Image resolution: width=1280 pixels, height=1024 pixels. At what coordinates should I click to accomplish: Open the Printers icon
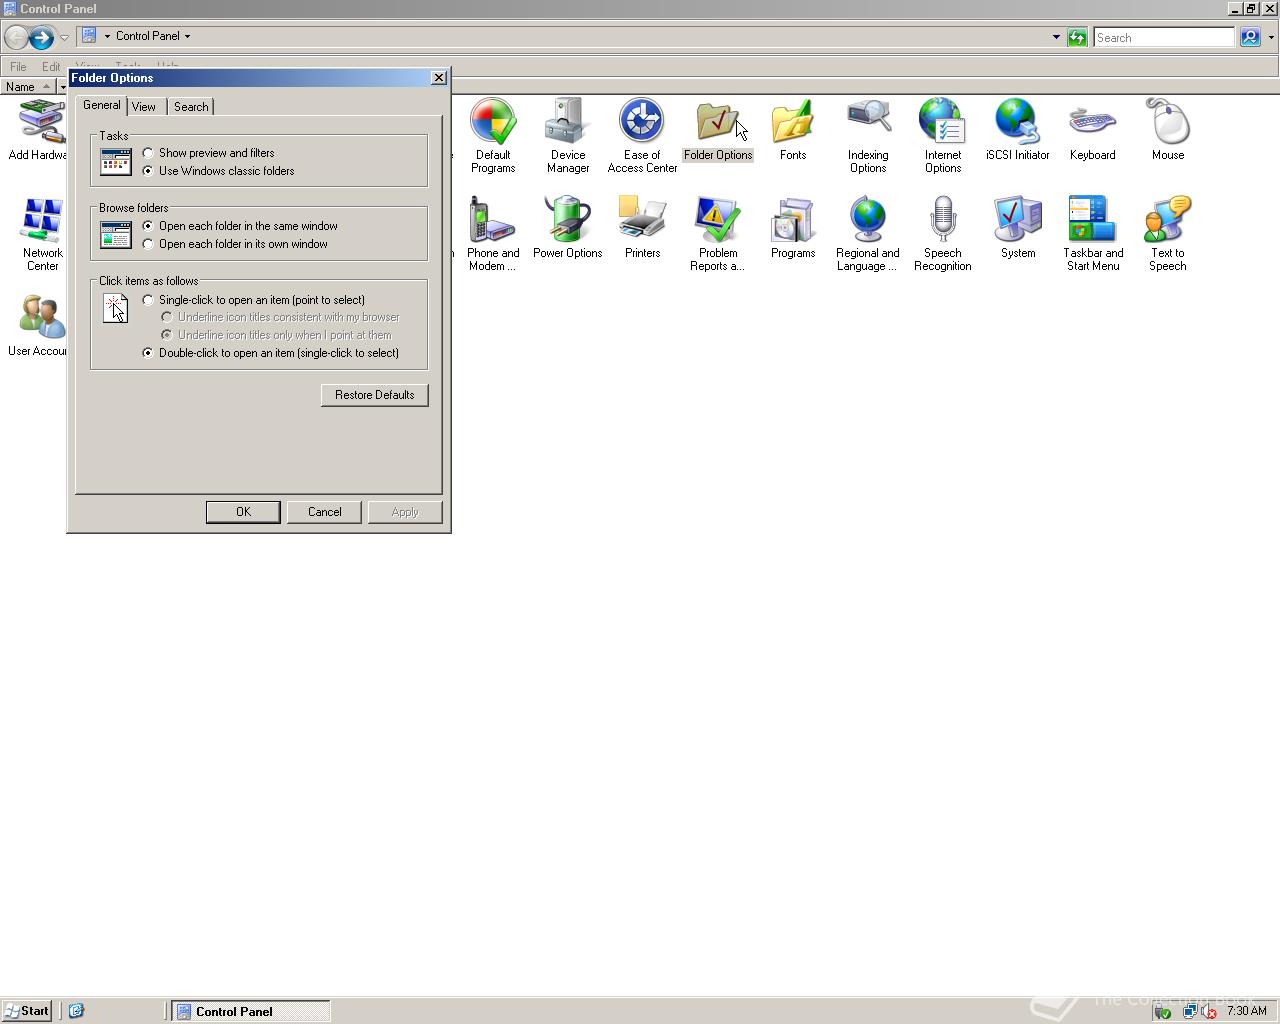643,228
